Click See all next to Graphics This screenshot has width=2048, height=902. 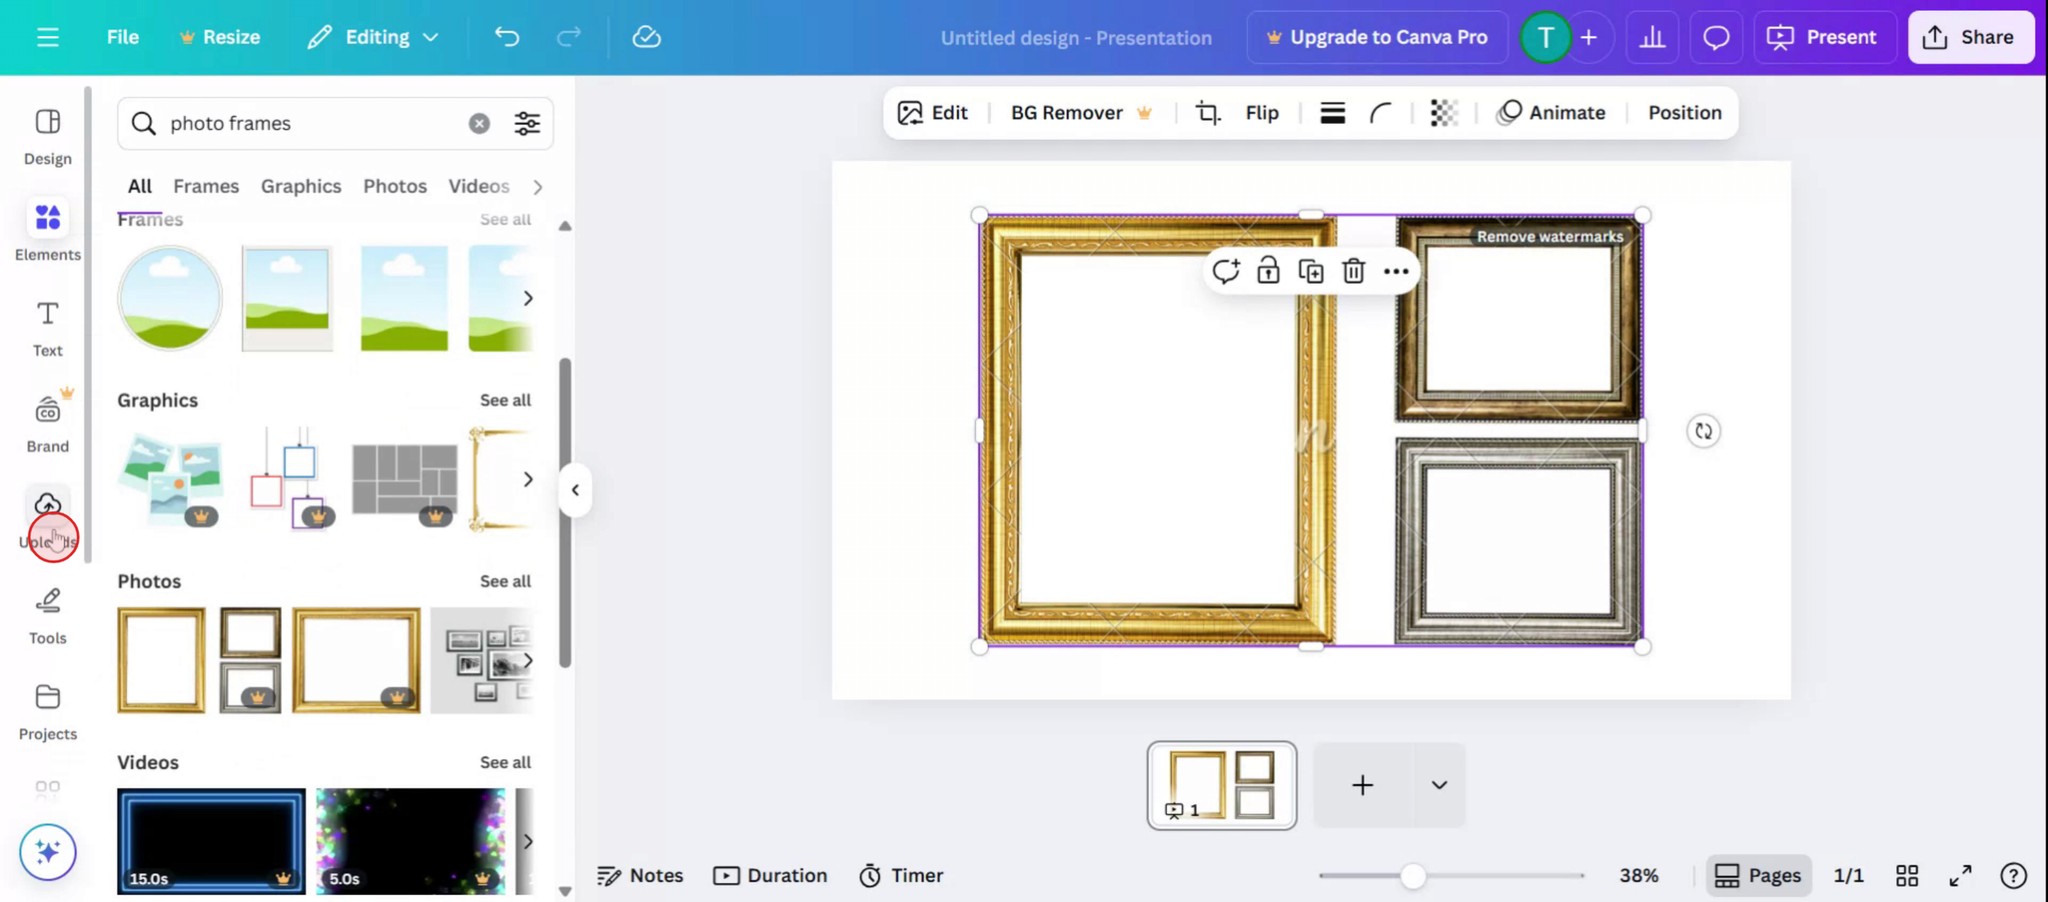505,400
